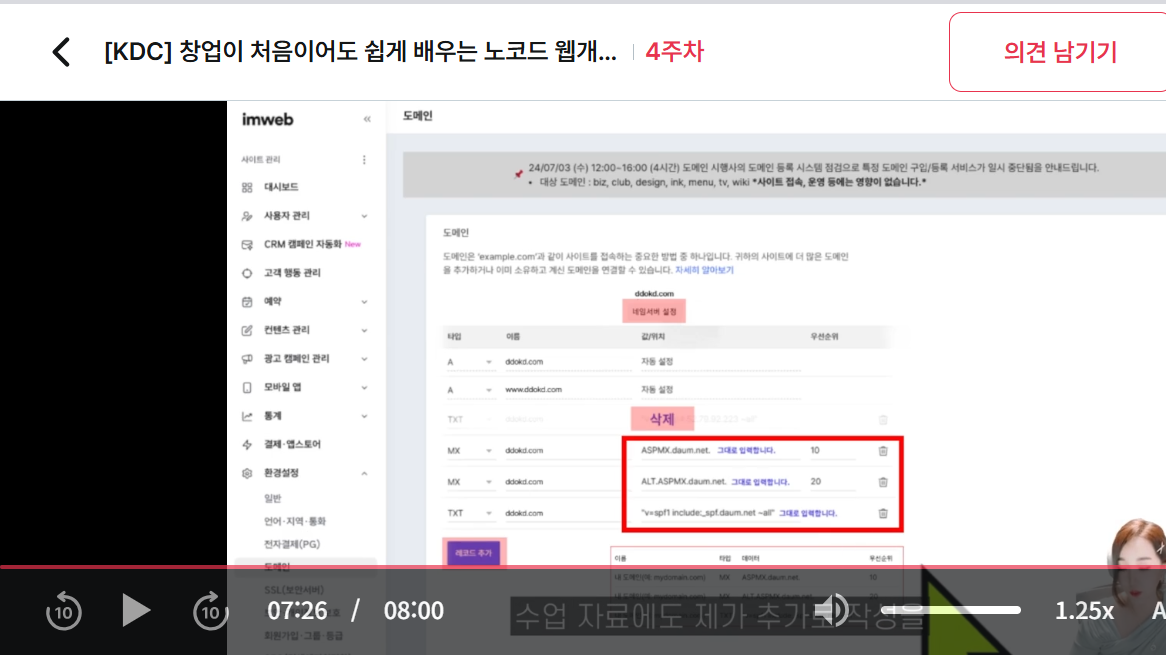Expand the 광고 캠페인 관리 chevron
The image size is (1166, 656).
pyautogui.click(x=364, y=359)
